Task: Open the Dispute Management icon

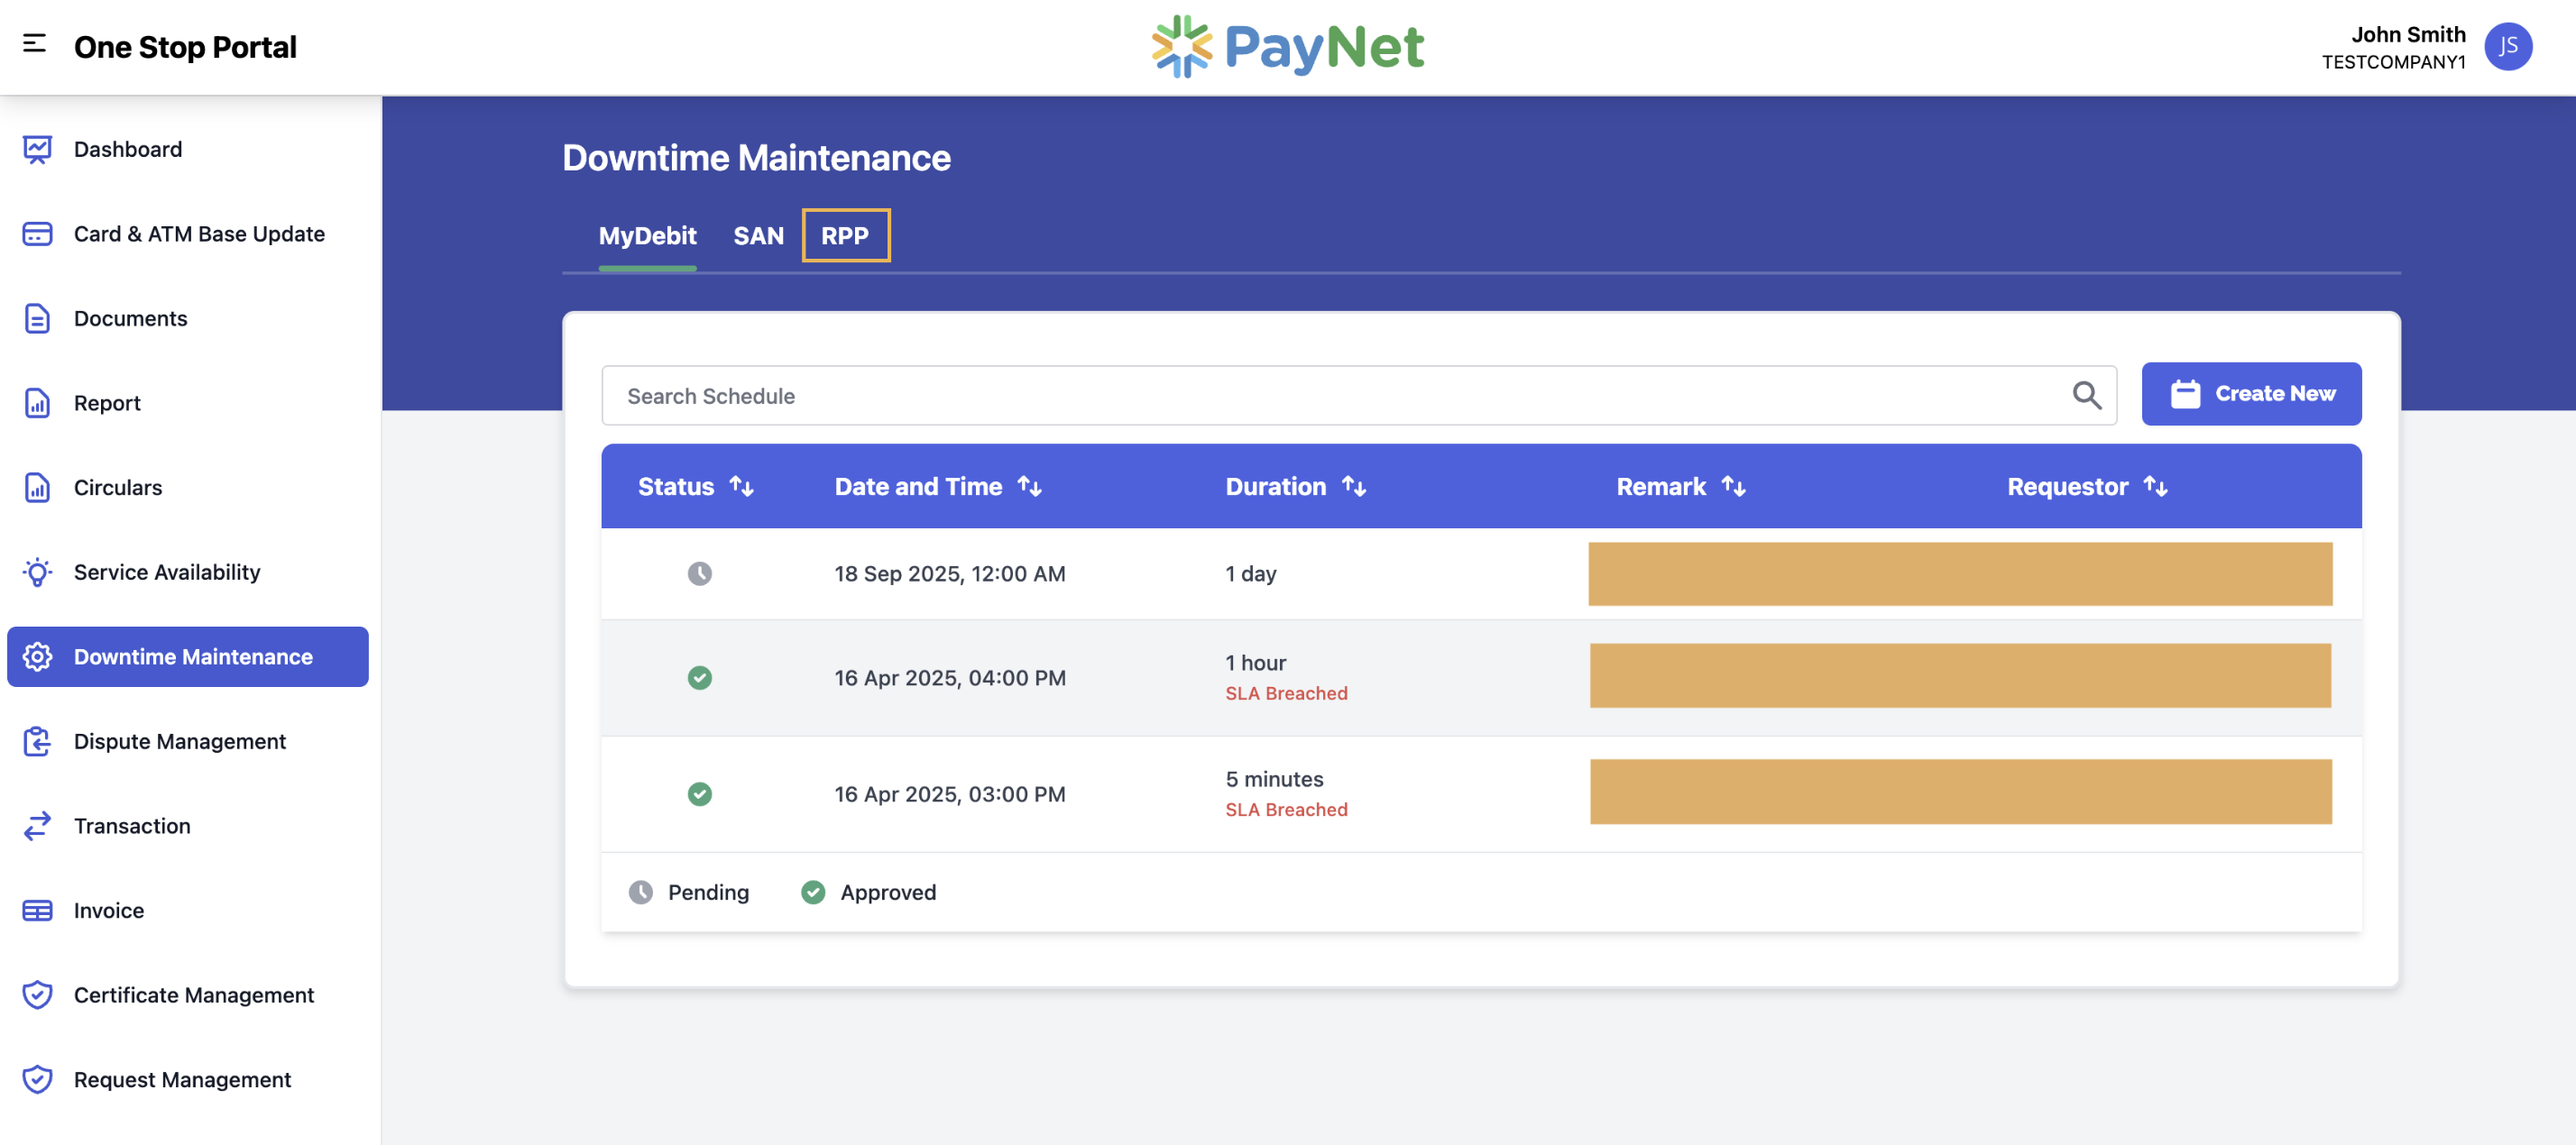Action: (x=36, y=741)
